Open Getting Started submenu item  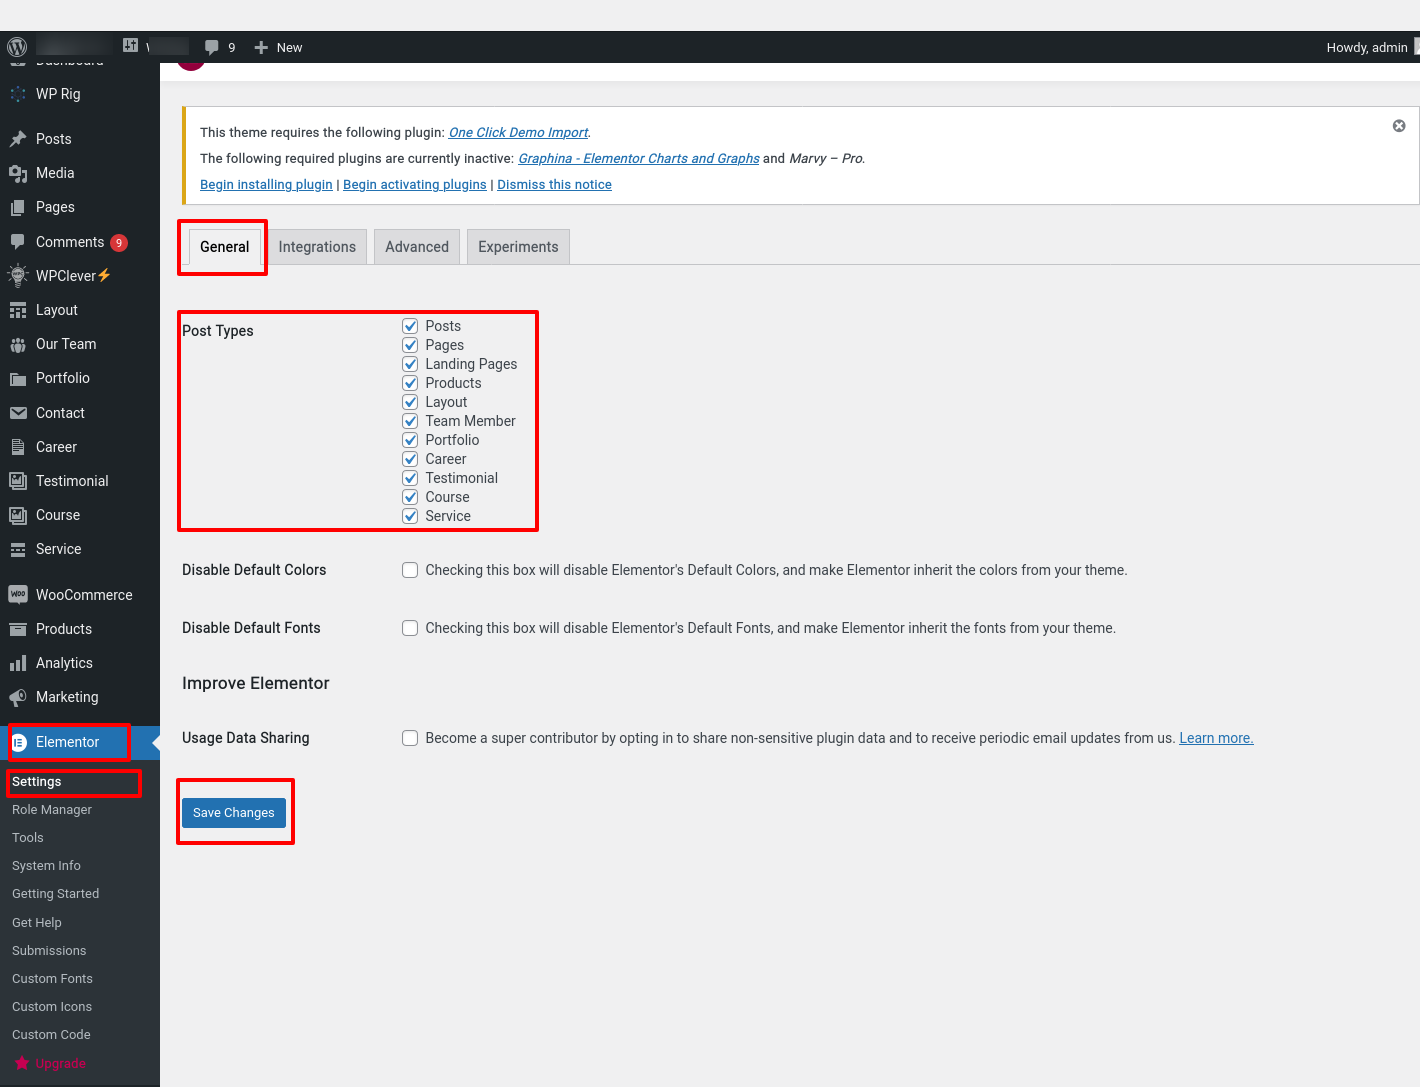pos(56,894)
